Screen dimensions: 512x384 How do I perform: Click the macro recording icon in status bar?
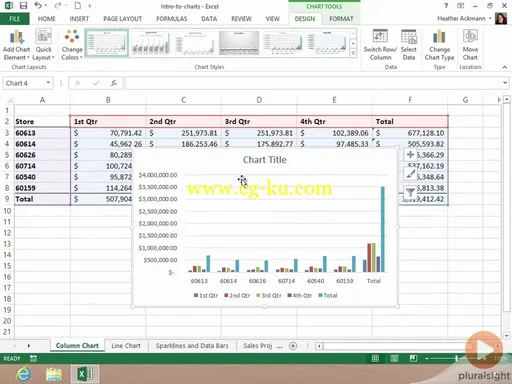(x=33, y=358)
